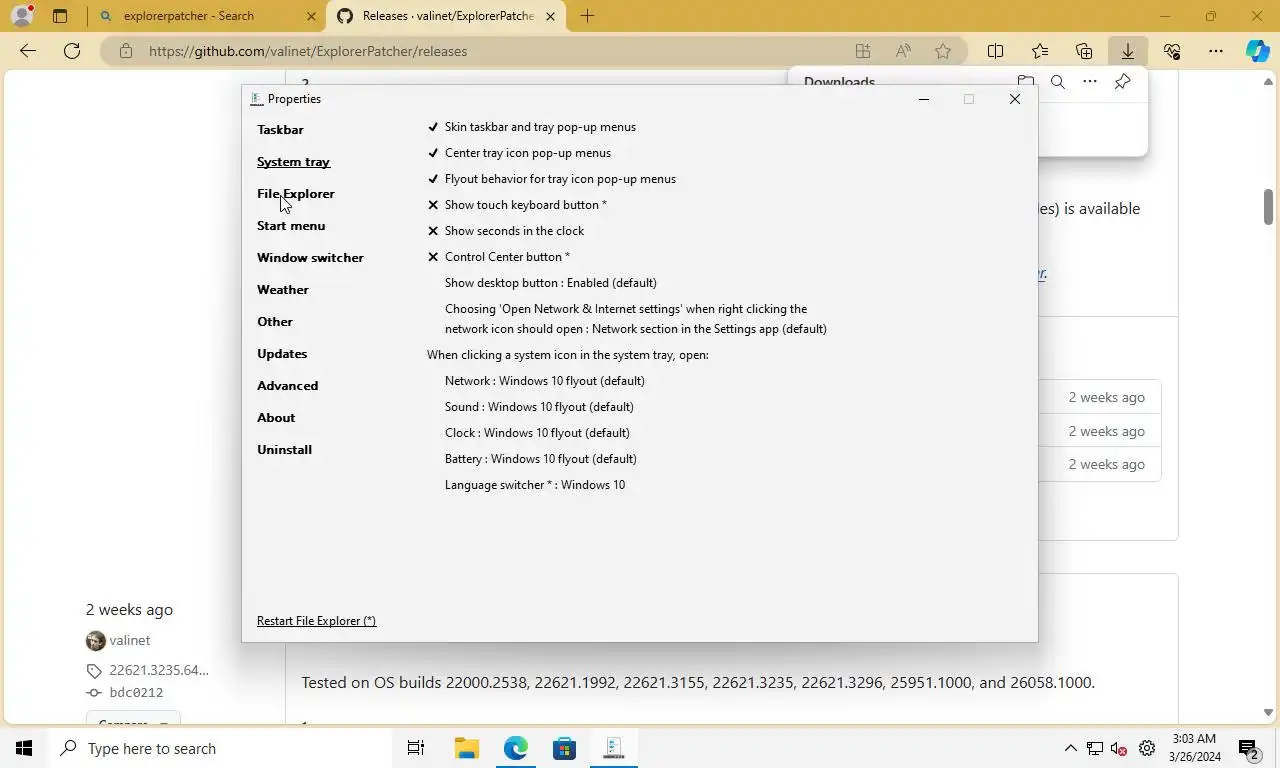1280x768 pixels.
Task: Search downloads in Downloads panel
Action: [1058, 82]
